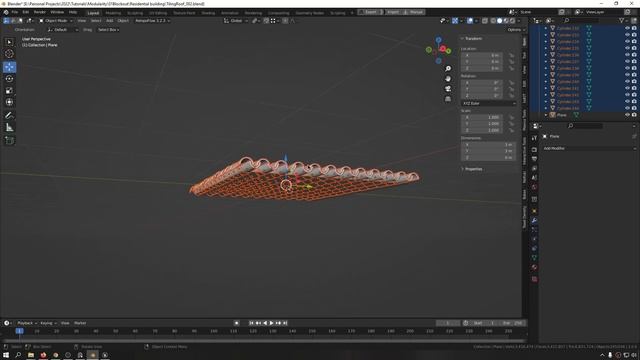The image size is (640, 360).
Task: Hide Cylinder.244 with its eye icon
Action: coord(627,108)
